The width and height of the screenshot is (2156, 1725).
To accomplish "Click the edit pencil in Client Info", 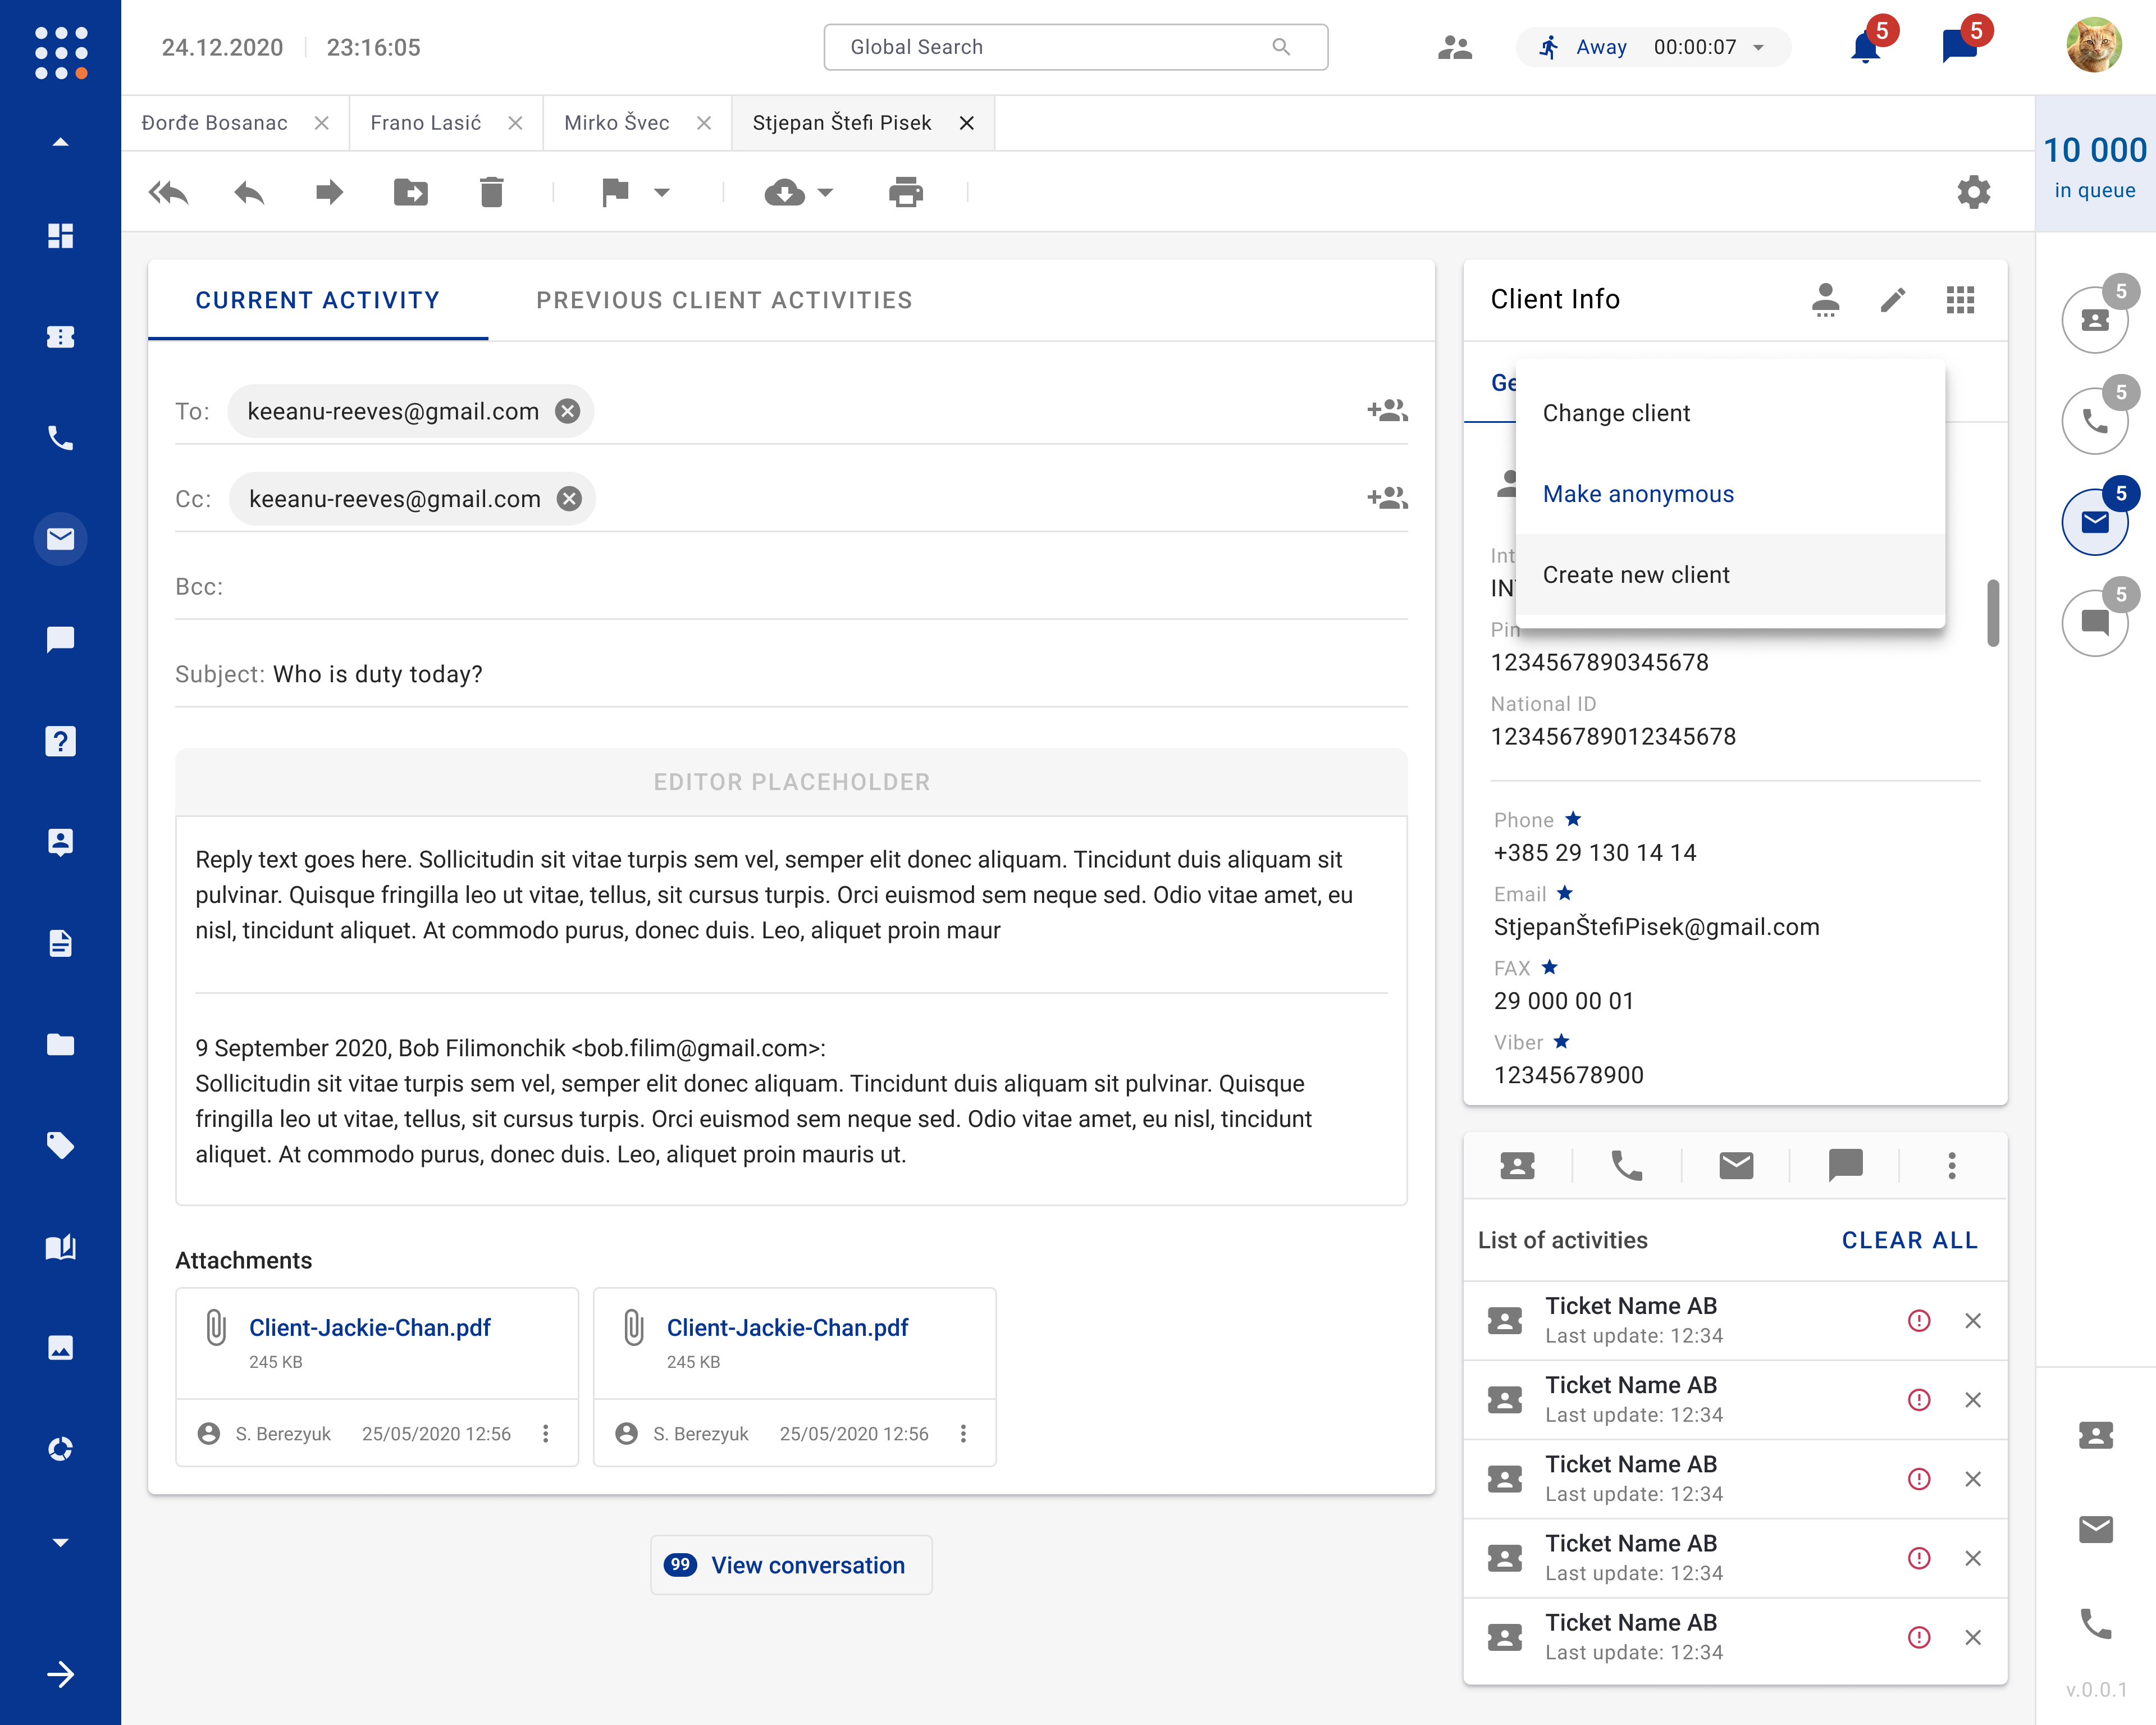I will click(1892, 300).
